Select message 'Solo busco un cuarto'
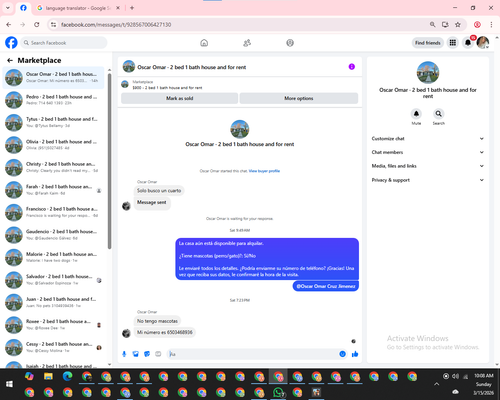 click(159, 191)
